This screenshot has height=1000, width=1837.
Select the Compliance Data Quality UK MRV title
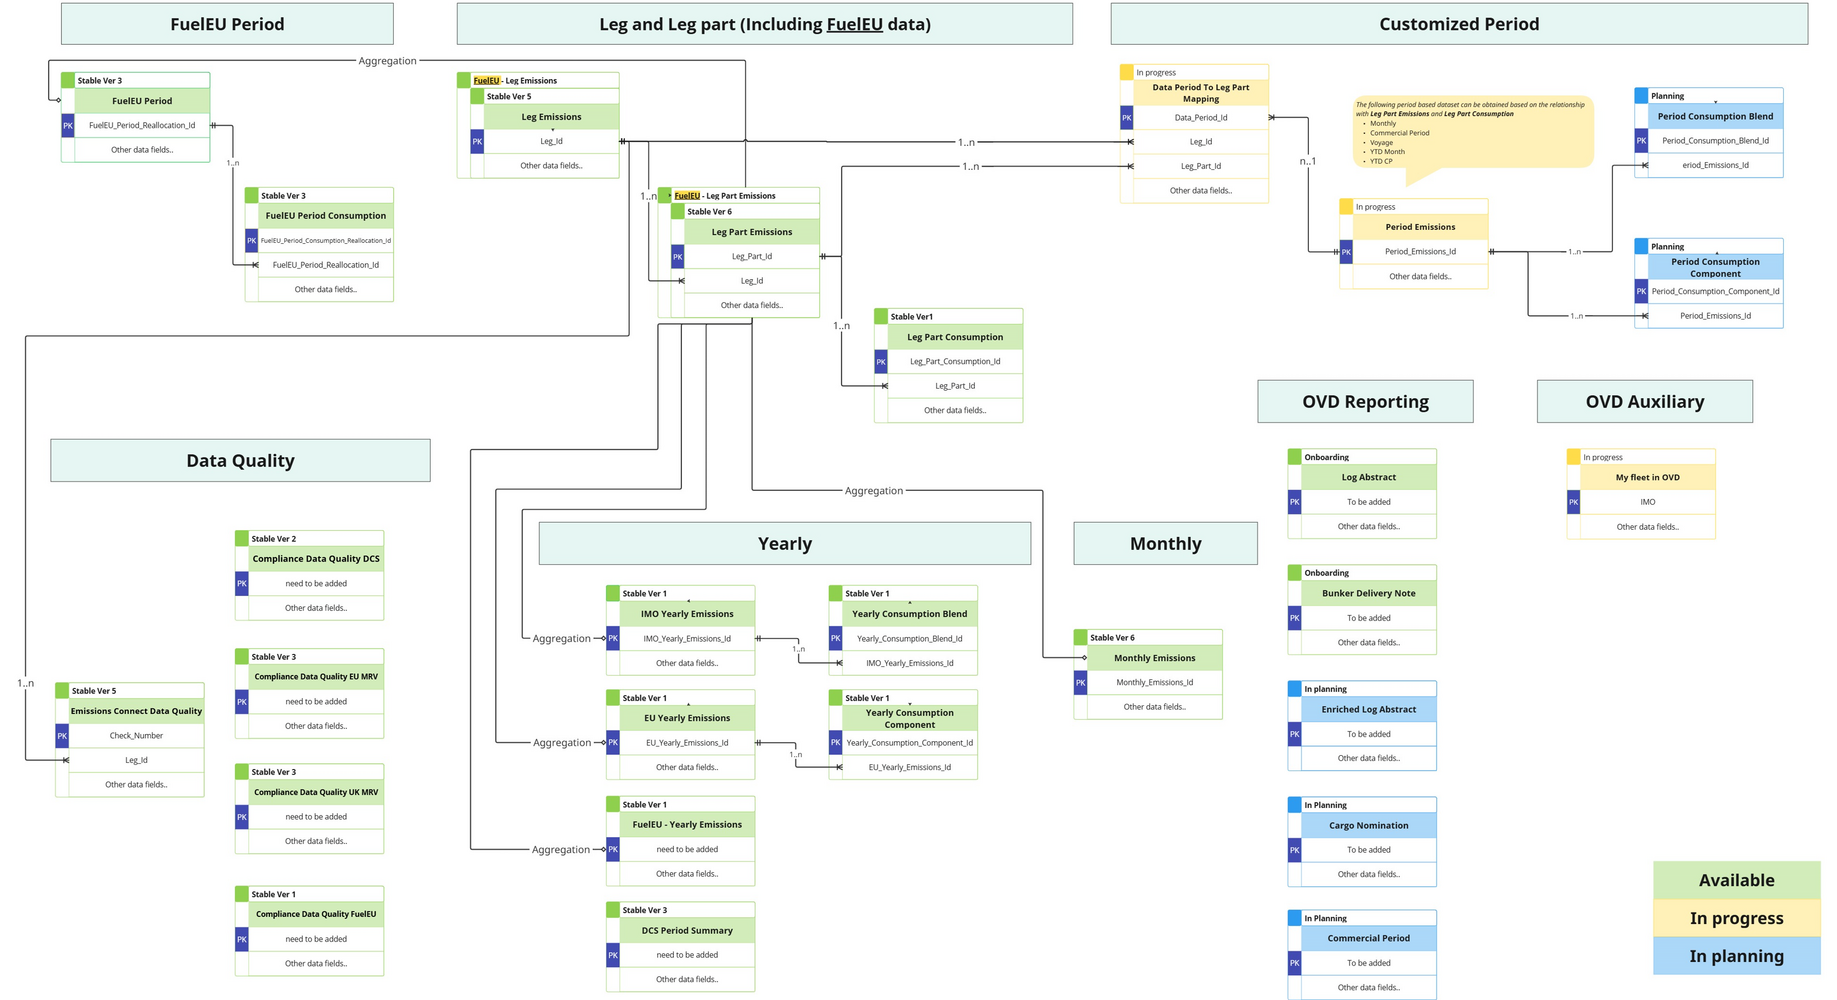click(x=316, y=792)
